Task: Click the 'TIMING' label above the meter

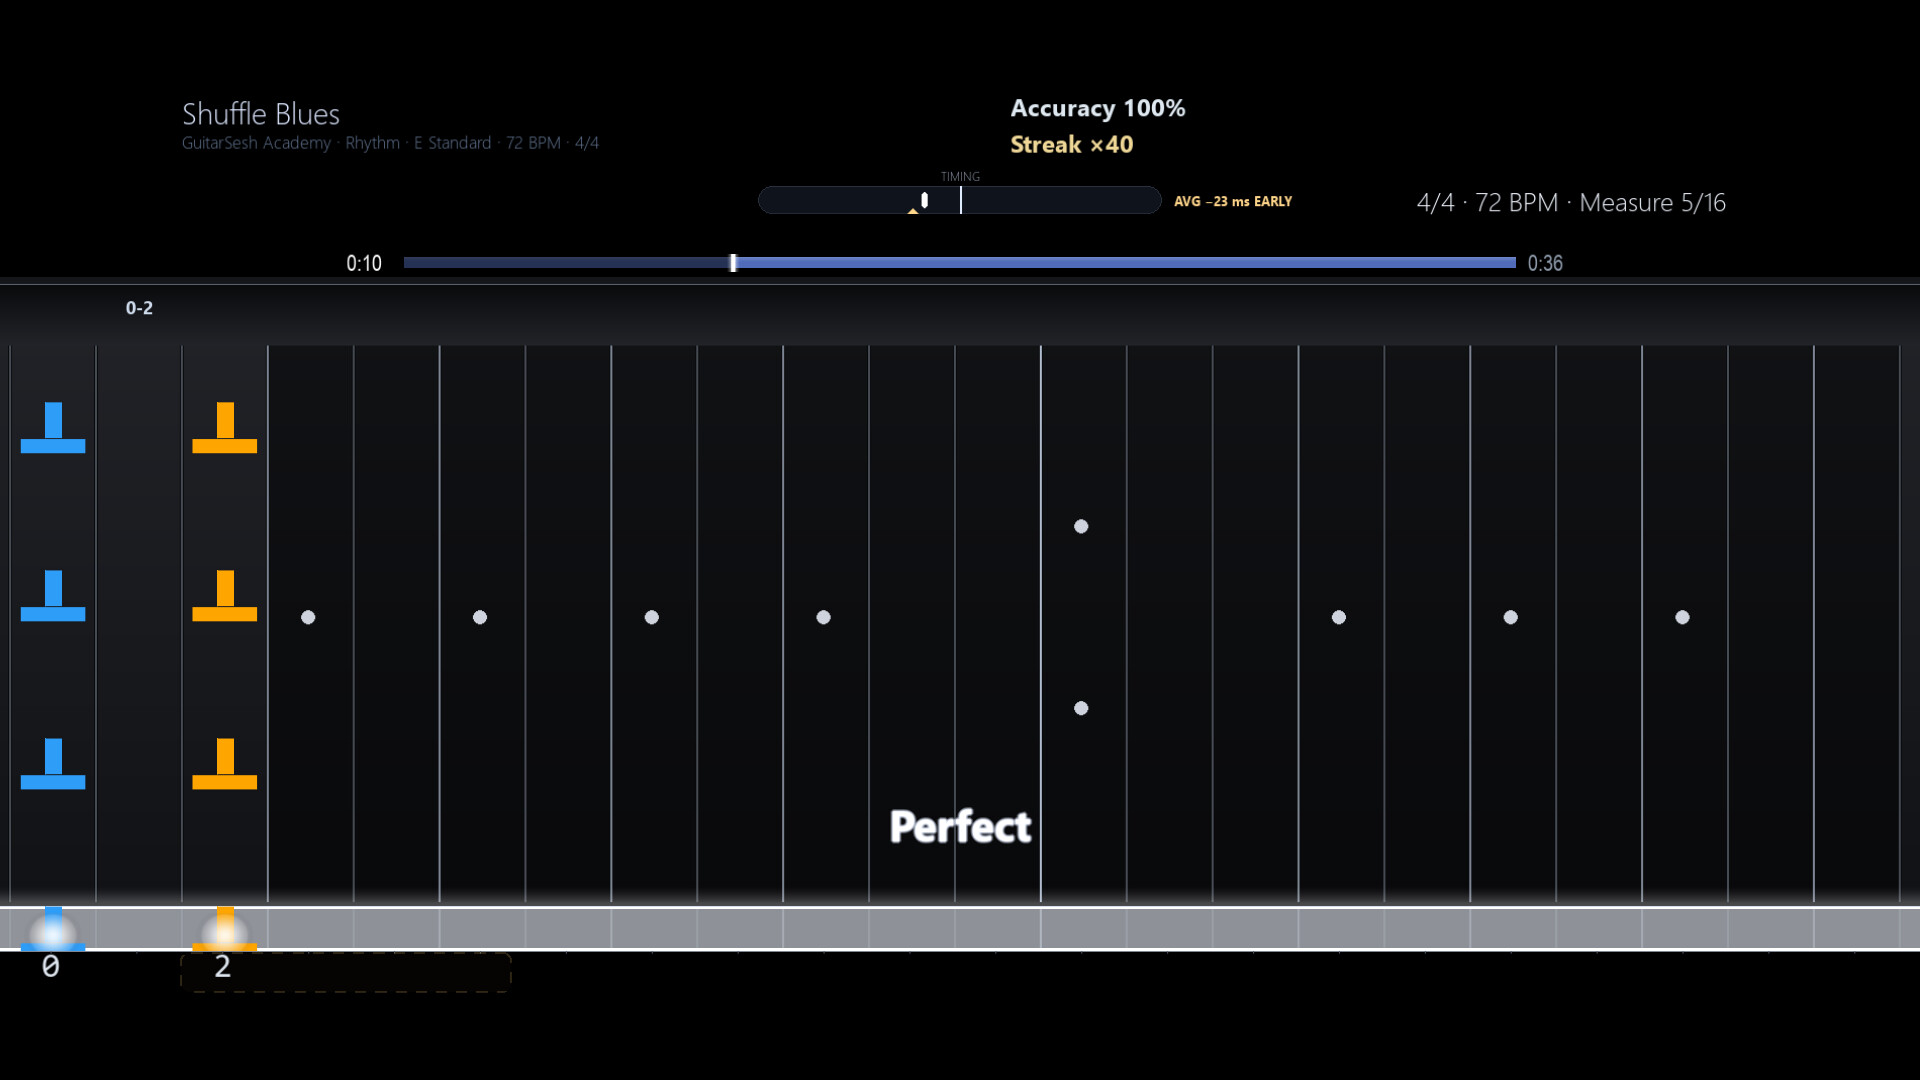Action: 960,177
